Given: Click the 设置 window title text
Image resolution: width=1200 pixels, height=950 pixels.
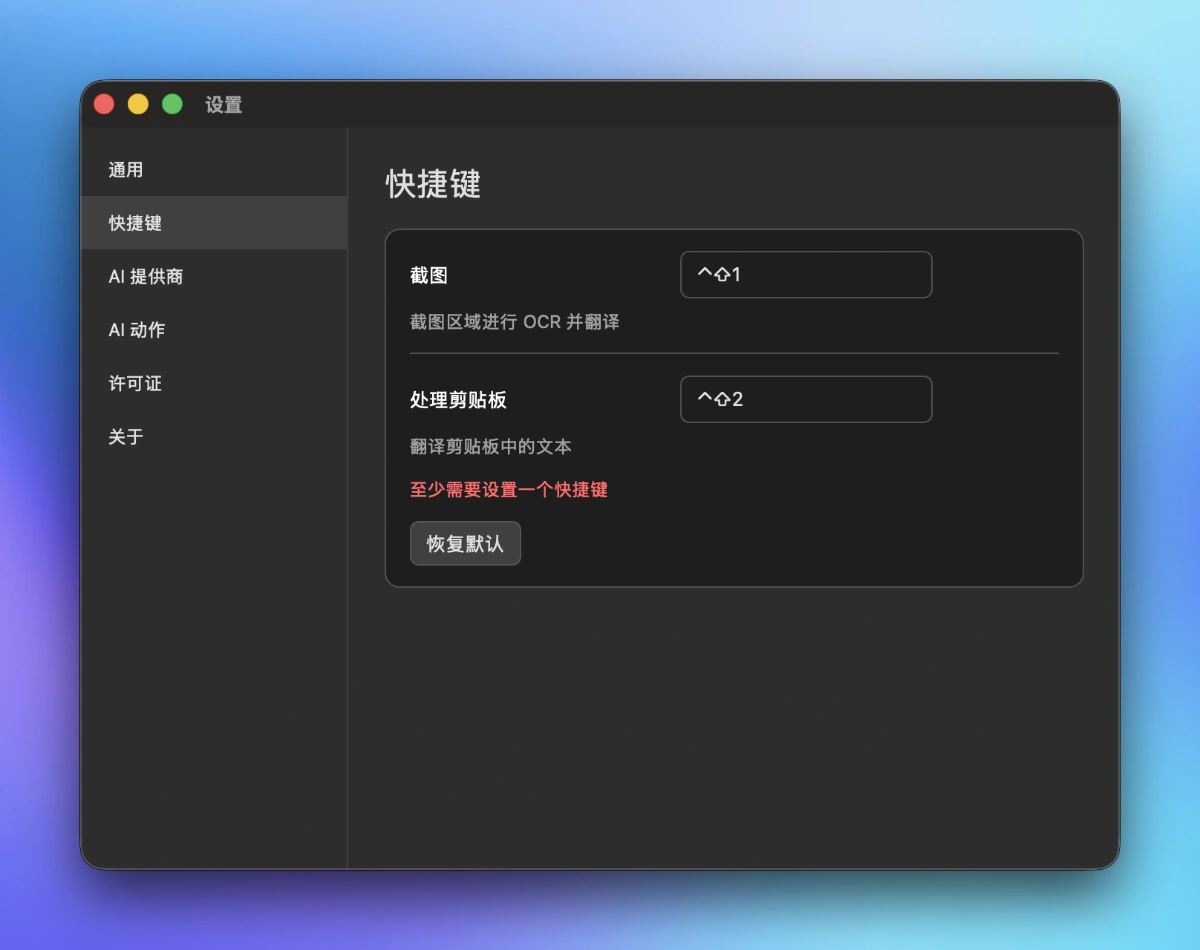Looking at the screenshot, I should click(x=224, y=105).
